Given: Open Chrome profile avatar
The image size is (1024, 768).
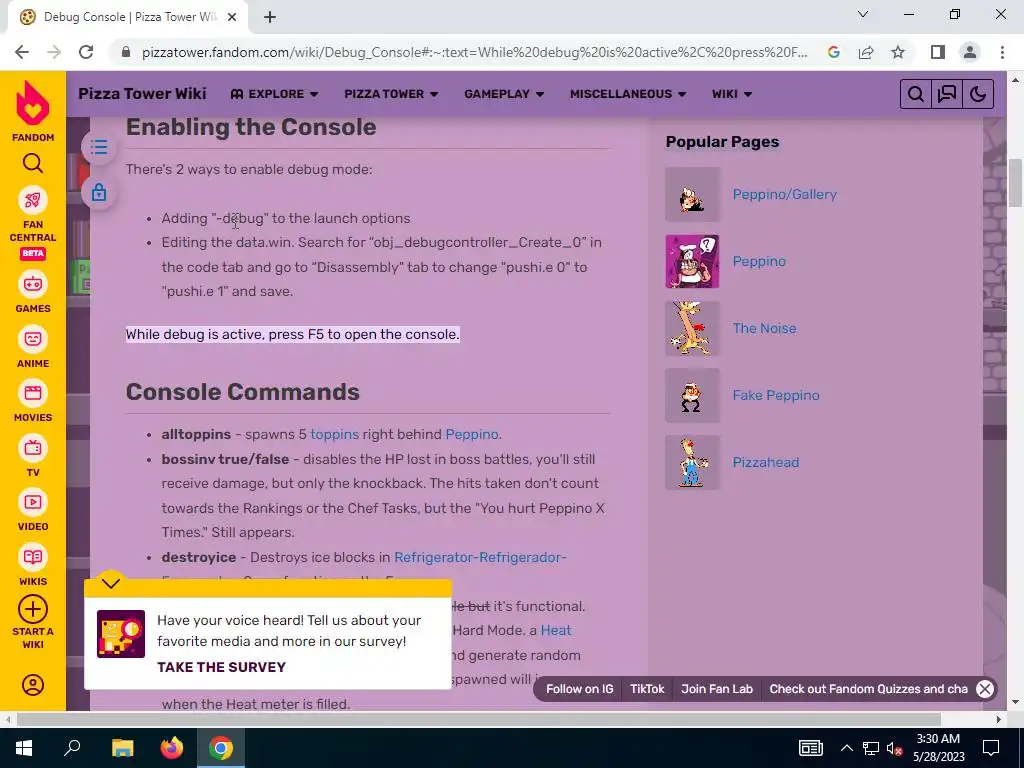Looking at the screenshot, I should (970, 52).
